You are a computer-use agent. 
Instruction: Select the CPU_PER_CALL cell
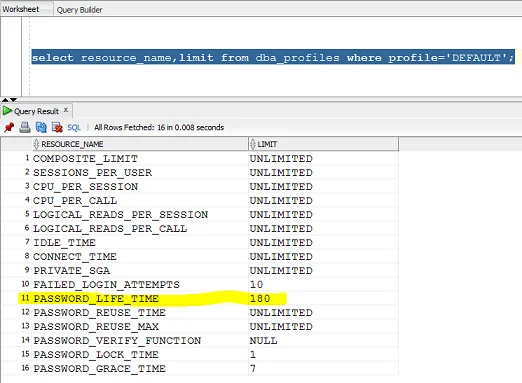coord(140,201)
